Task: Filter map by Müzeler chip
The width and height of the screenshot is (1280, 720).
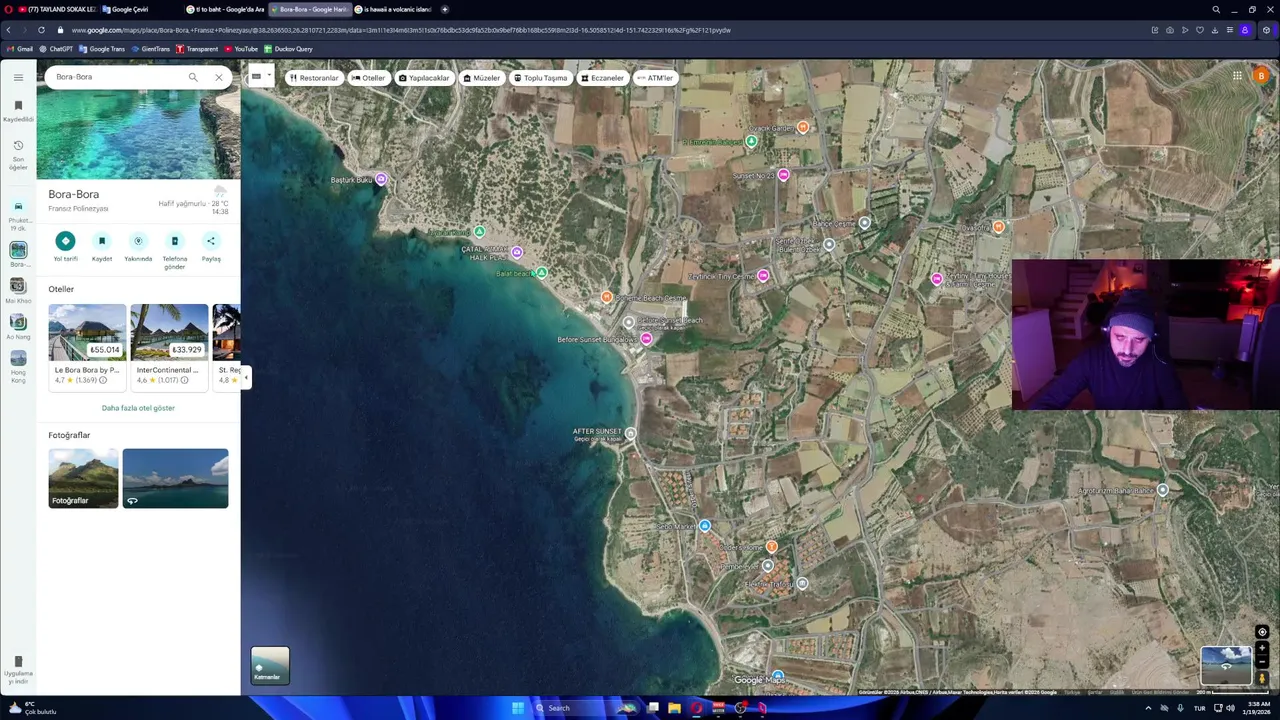Action: pyautogui.click(x=482, y=78)
